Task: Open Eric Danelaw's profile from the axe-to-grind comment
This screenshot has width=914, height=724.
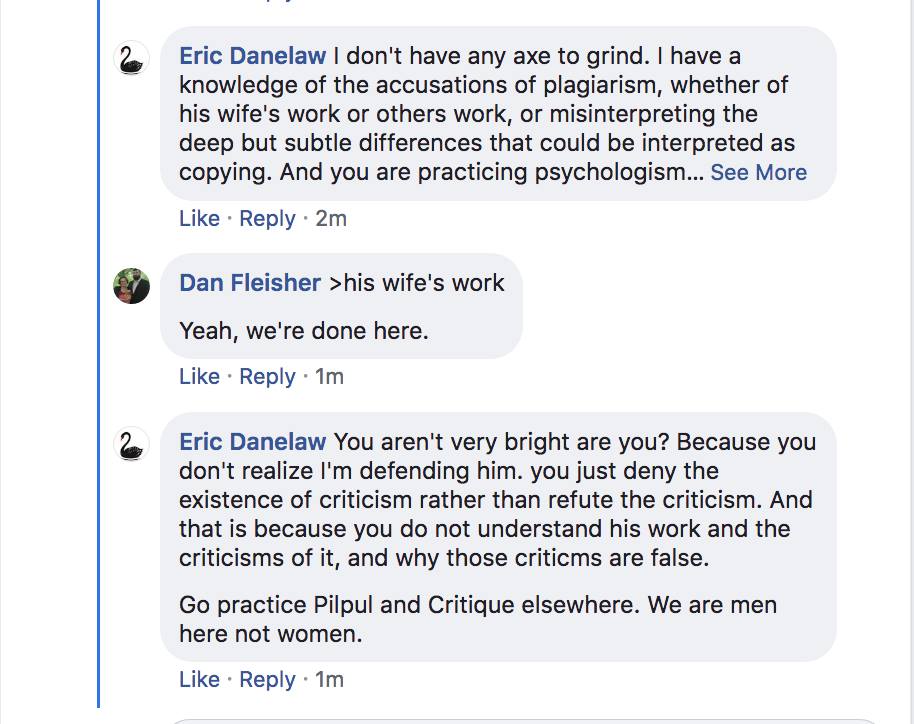Action: point(253,56)
